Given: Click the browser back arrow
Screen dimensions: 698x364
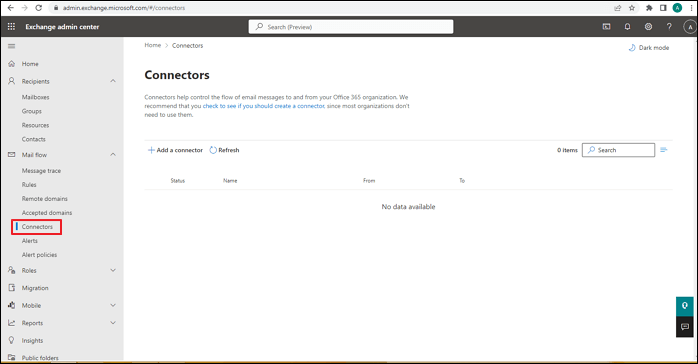Looking at the screenshot, I should 11,8.
